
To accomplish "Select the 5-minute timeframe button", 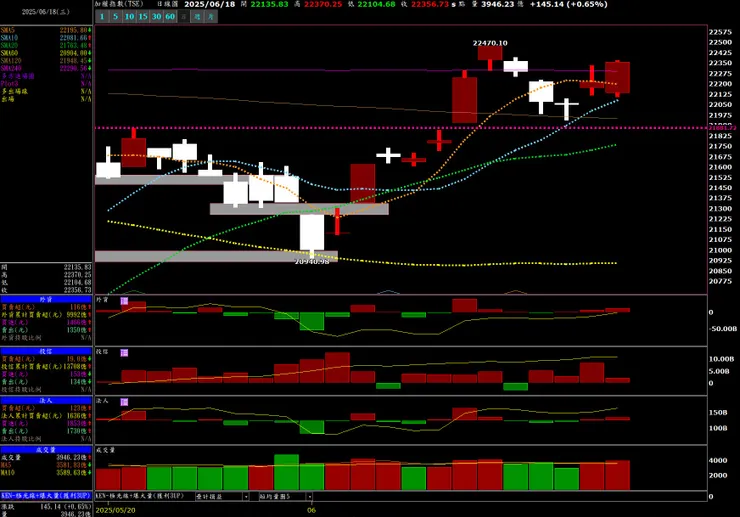I will point(115,17).
